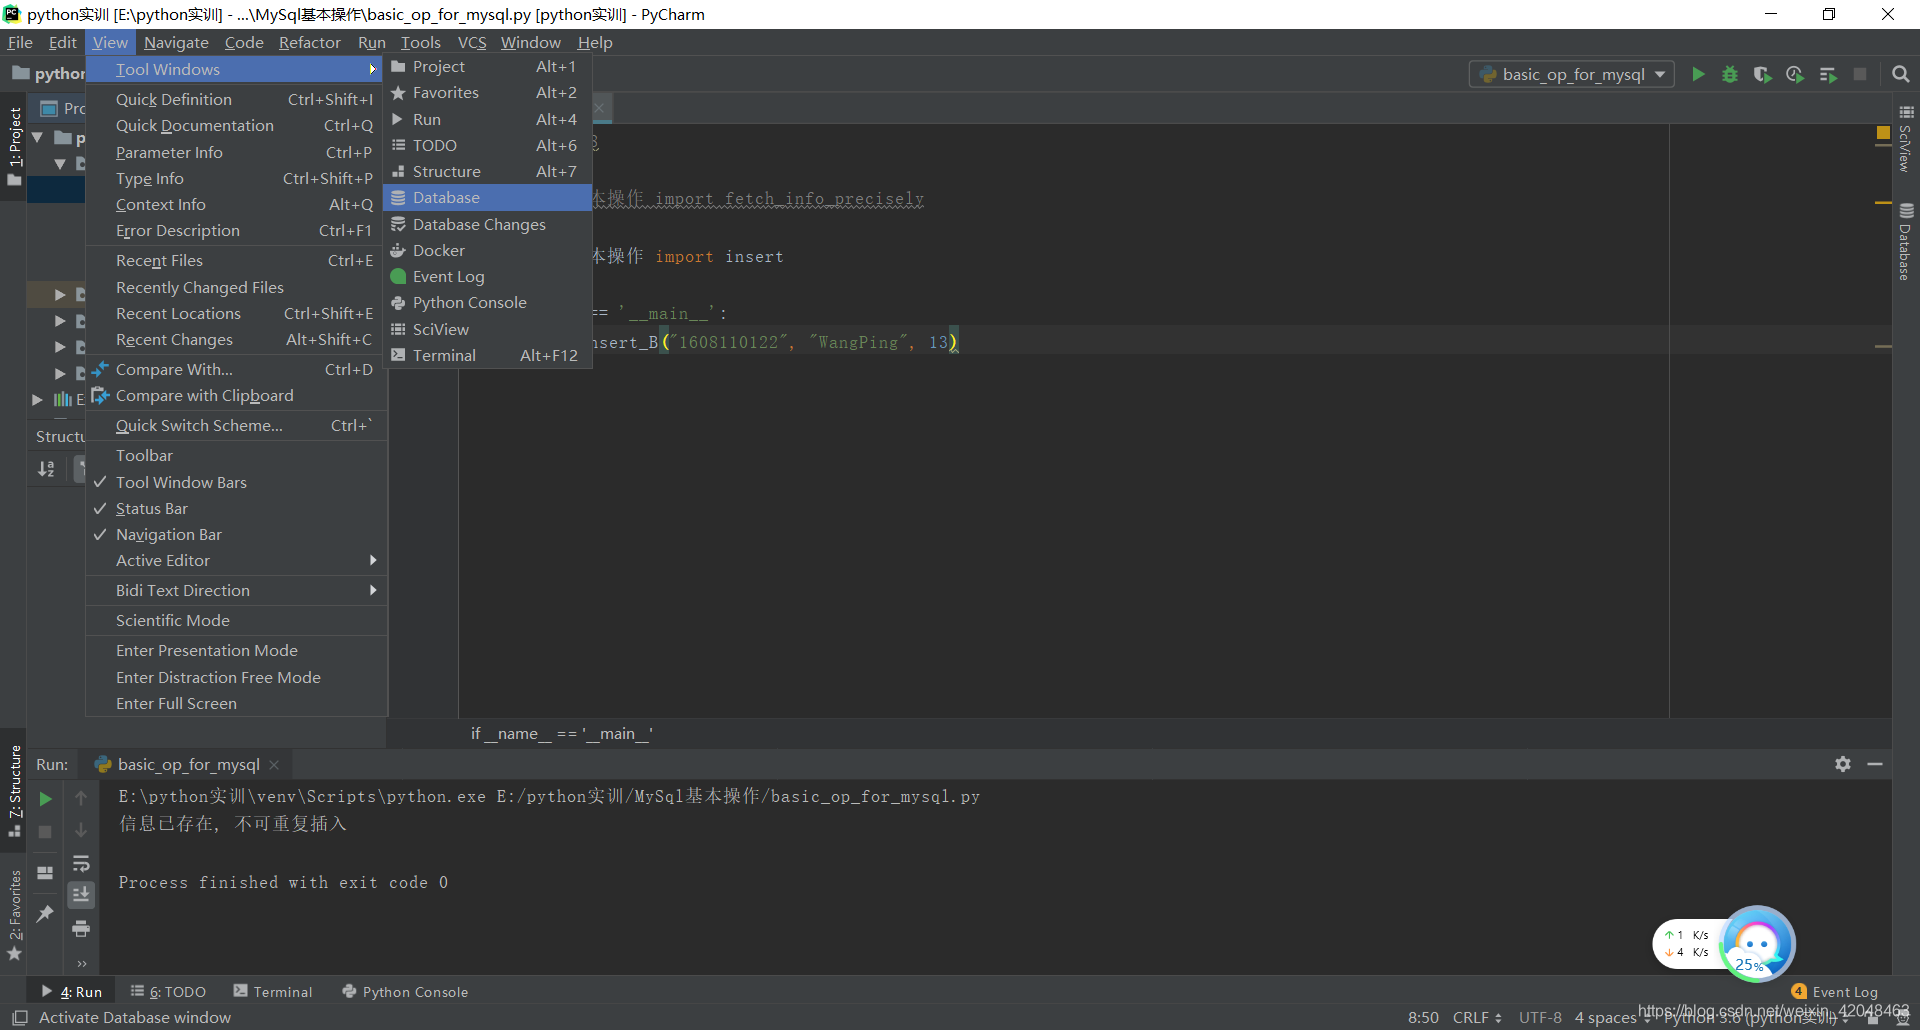
Task: Switch to Python Console bottom tab
Action: (x=405, y=992)
